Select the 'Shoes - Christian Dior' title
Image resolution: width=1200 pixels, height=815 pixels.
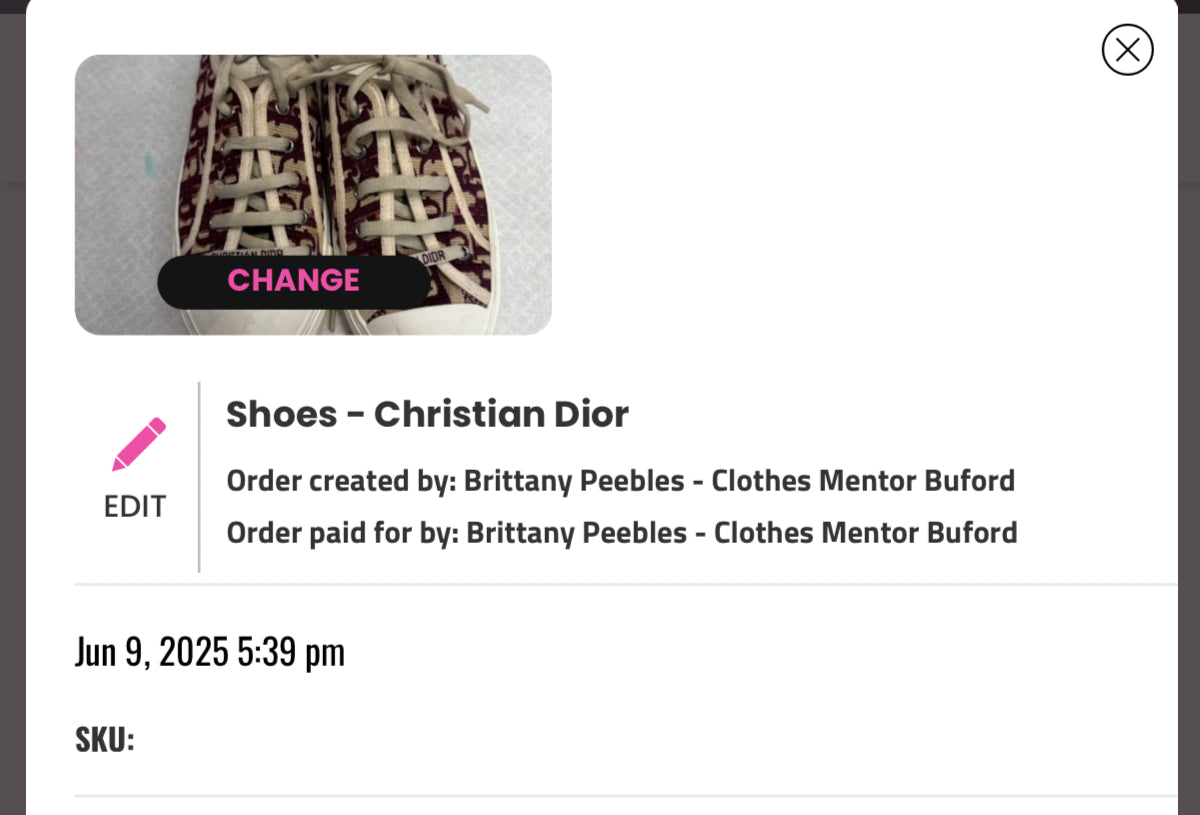click(x=427, y=414)
